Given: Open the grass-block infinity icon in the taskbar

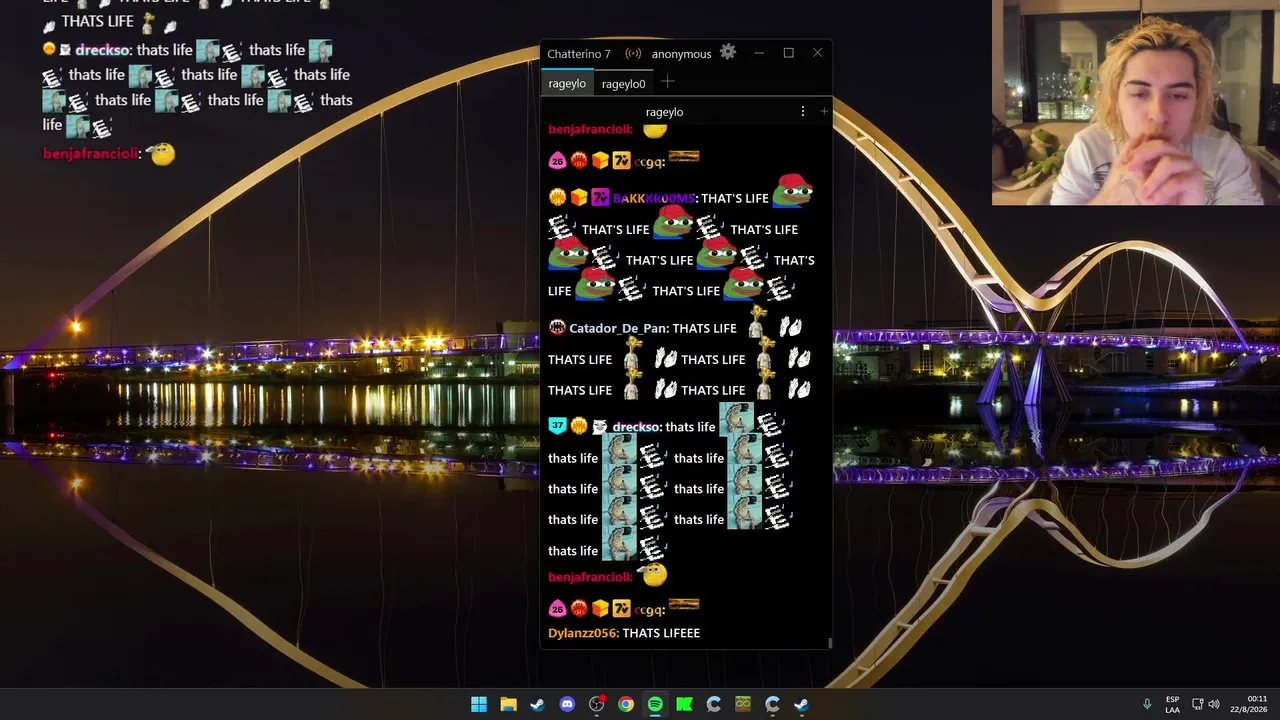Looking at the screenshot, I should 743,704.
